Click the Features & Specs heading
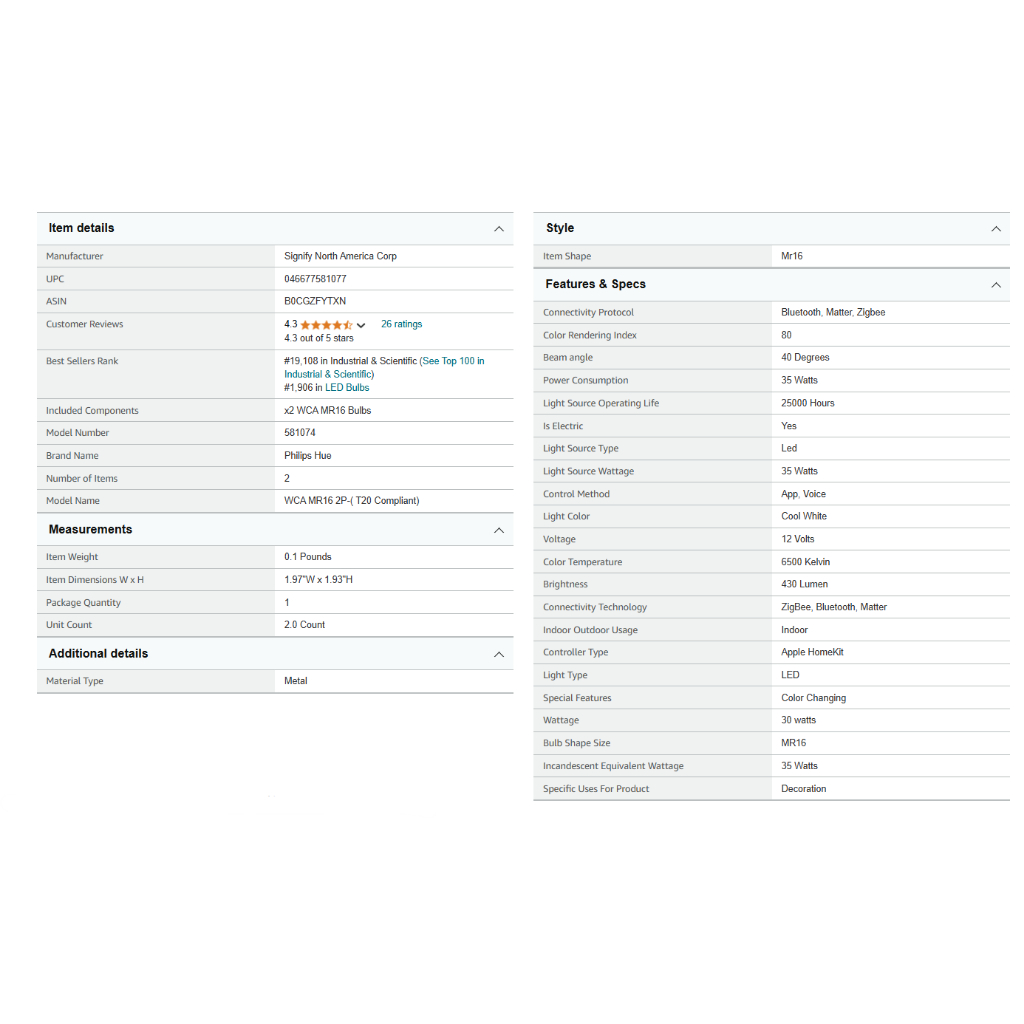This screenshot has height=1024, width=1024. tap(595, 284)
